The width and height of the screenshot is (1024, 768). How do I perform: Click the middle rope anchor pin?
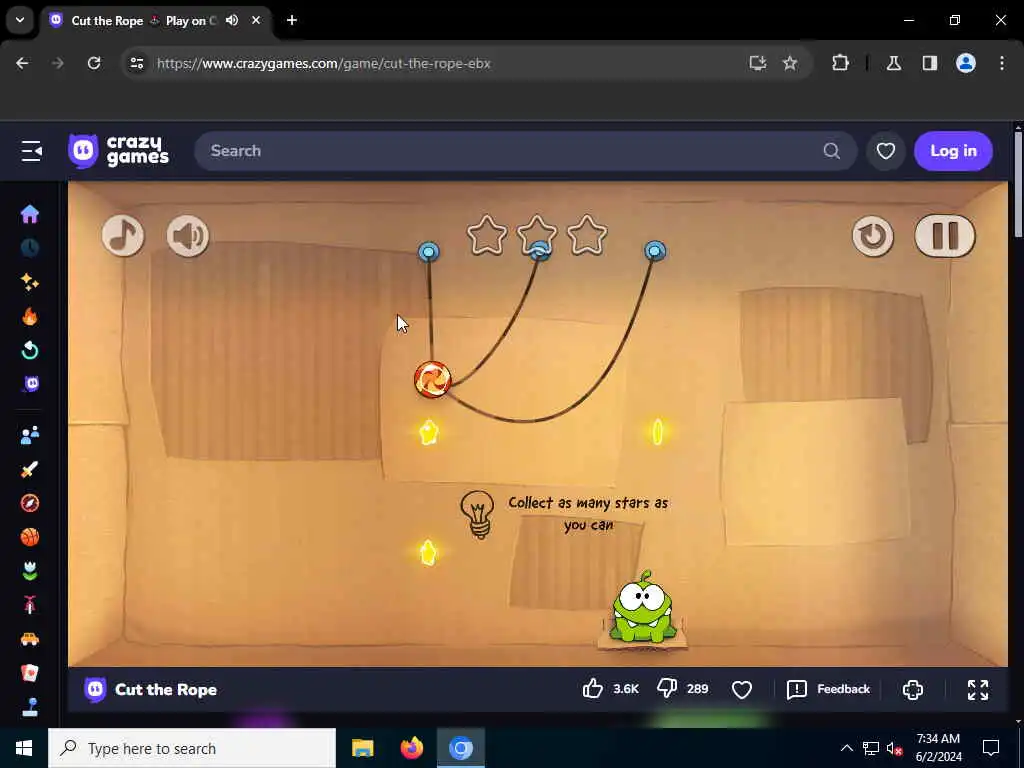[x=539, y=250]
